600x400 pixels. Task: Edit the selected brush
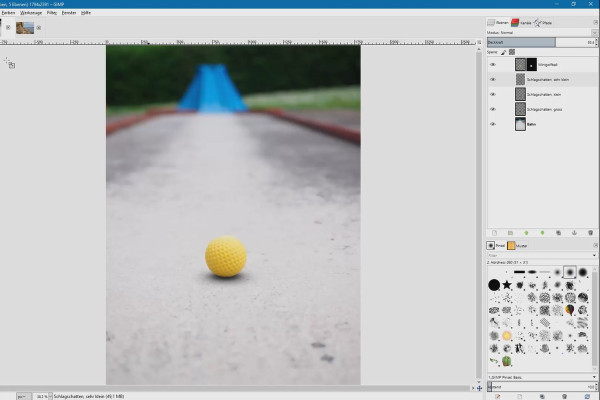tap(497, 397)
